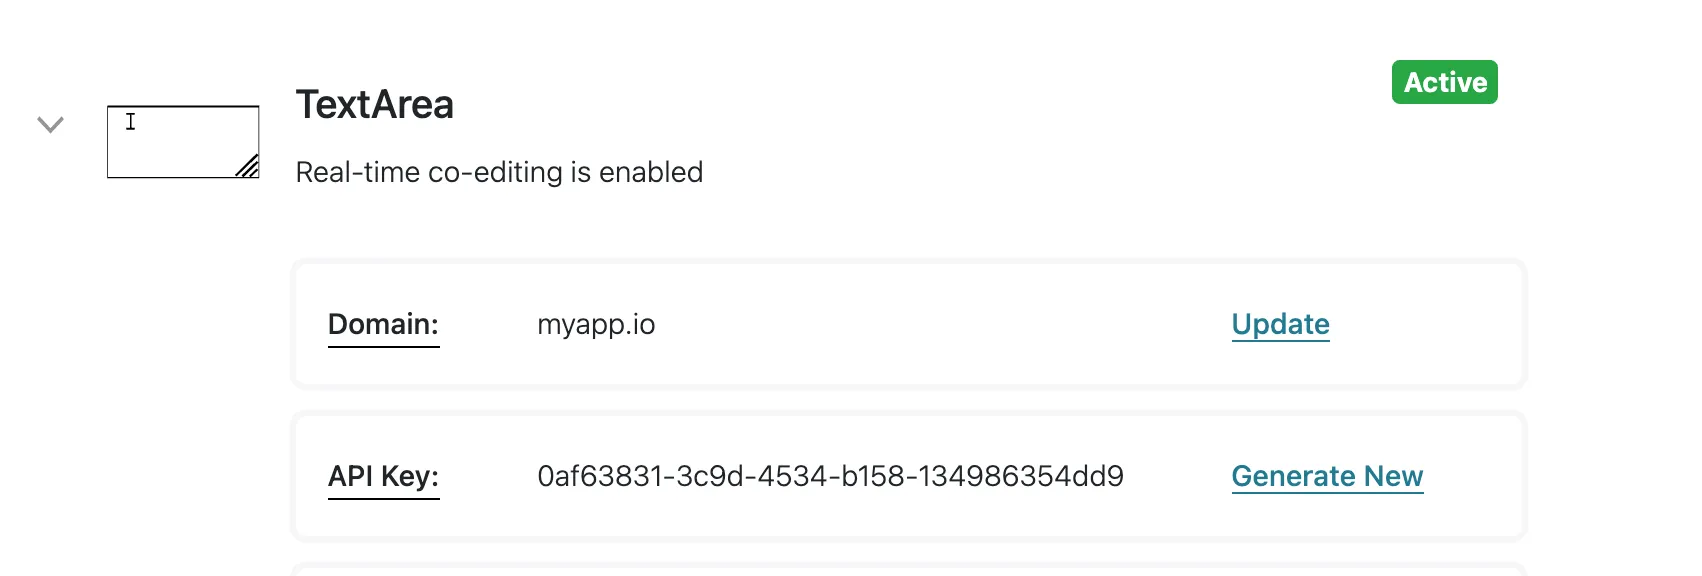Click the TextArea box thumbnail icon
Image resolution: width=1702 pixels, height=576 pixels.
[x=183, y=142]
